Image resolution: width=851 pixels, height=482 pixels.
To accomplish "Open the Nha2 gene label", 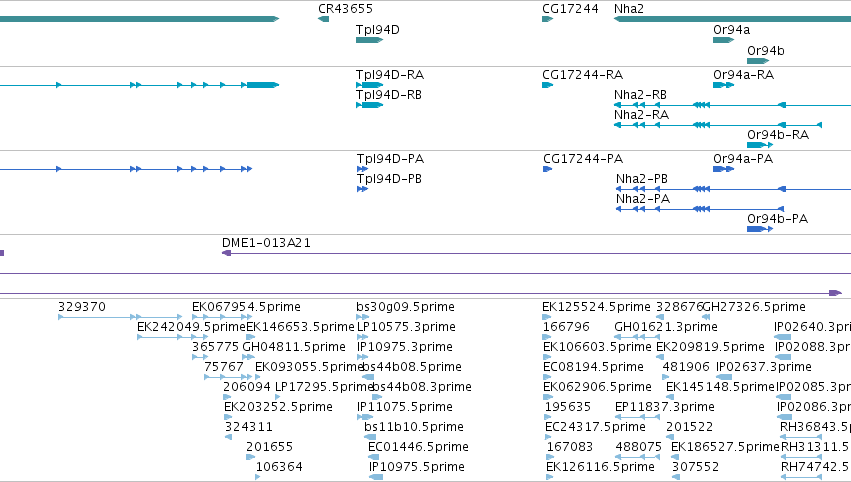I will tap(628, 9).
